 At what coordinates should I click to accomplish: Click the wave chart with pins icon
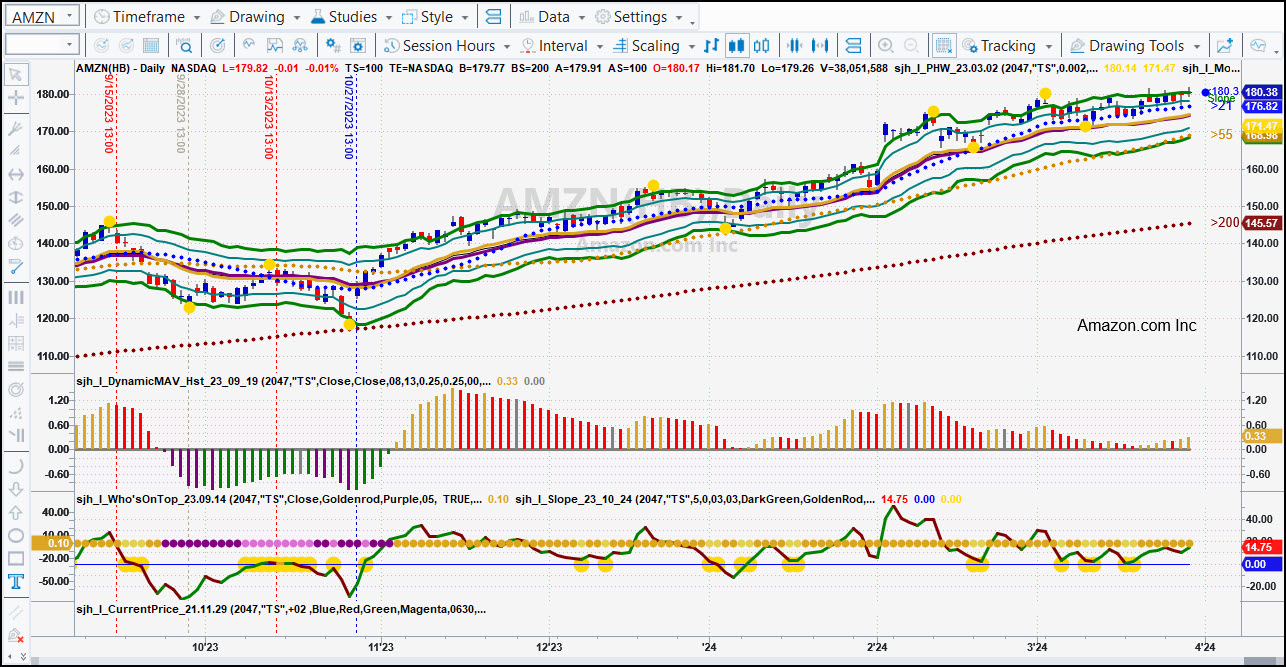point(300,45)
